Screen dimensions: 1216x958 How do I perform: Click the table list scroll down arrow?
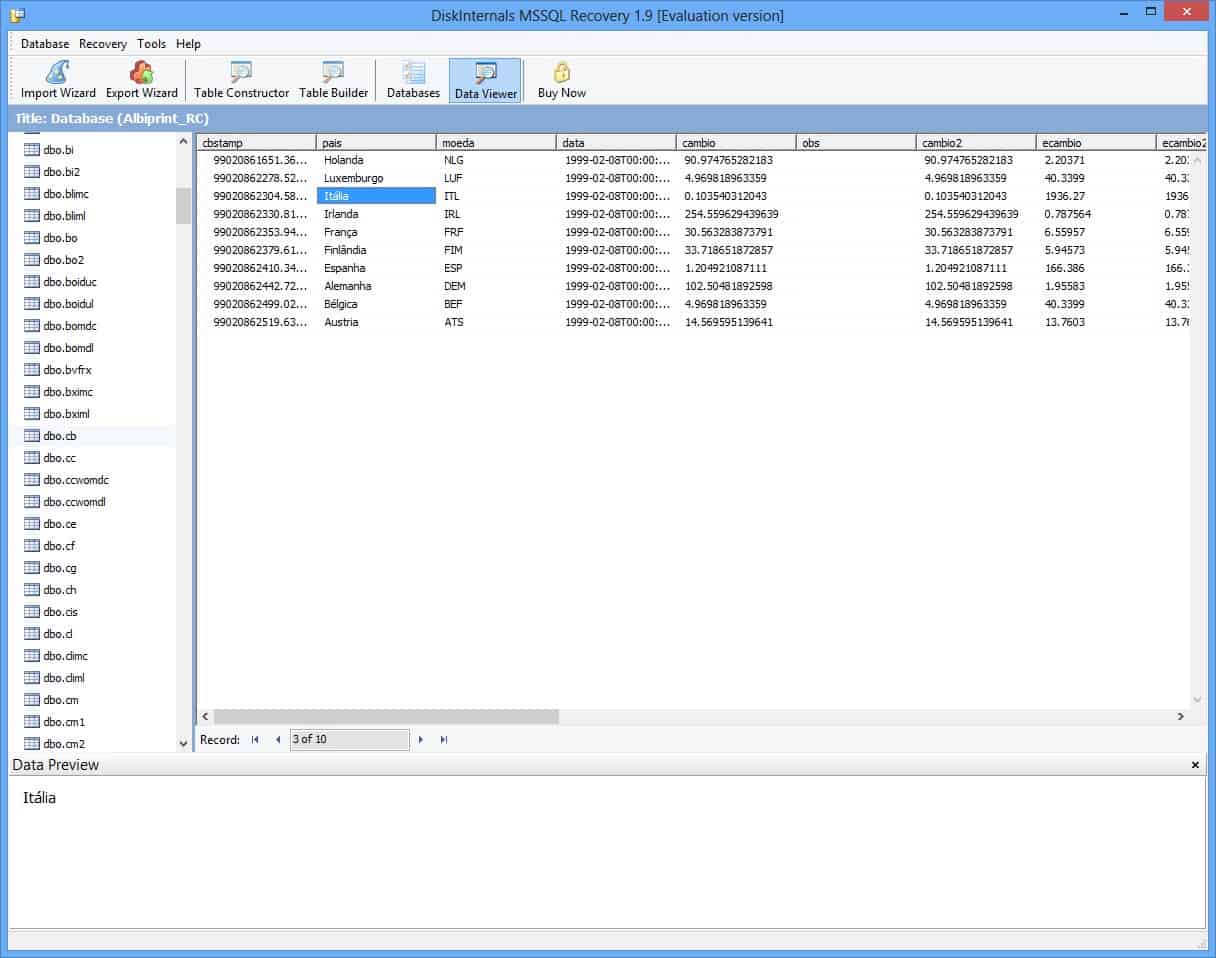coord(183,743)
